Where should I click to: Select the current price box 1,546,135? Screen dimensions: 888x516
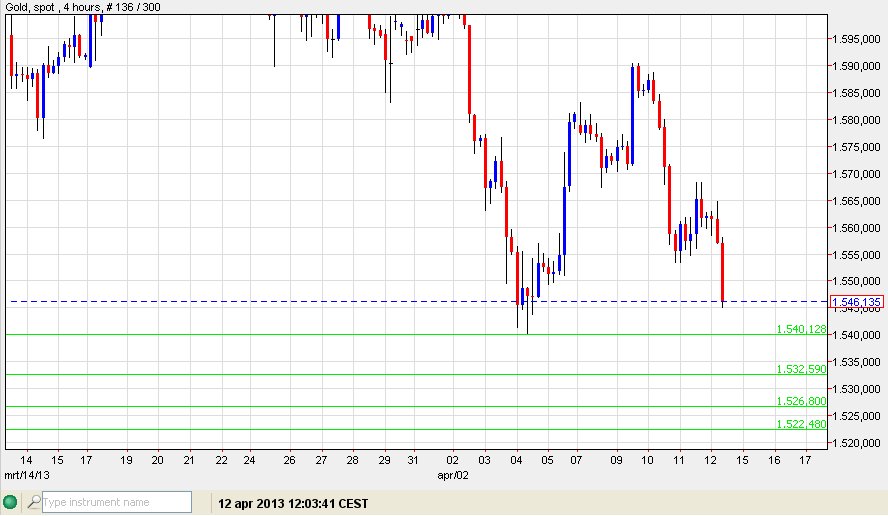click(857, 301)
